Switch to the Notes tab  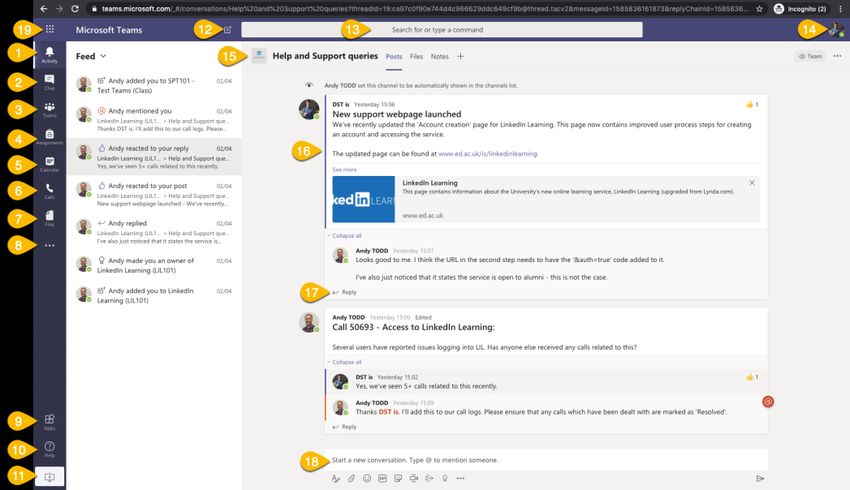coord(440,56)
